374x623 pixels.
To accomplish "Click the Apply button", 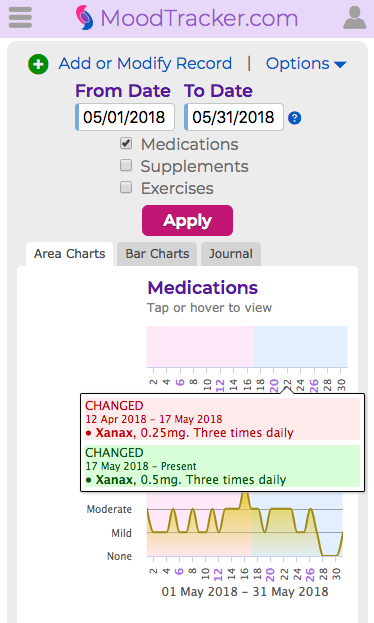I will tap(188, 221).
